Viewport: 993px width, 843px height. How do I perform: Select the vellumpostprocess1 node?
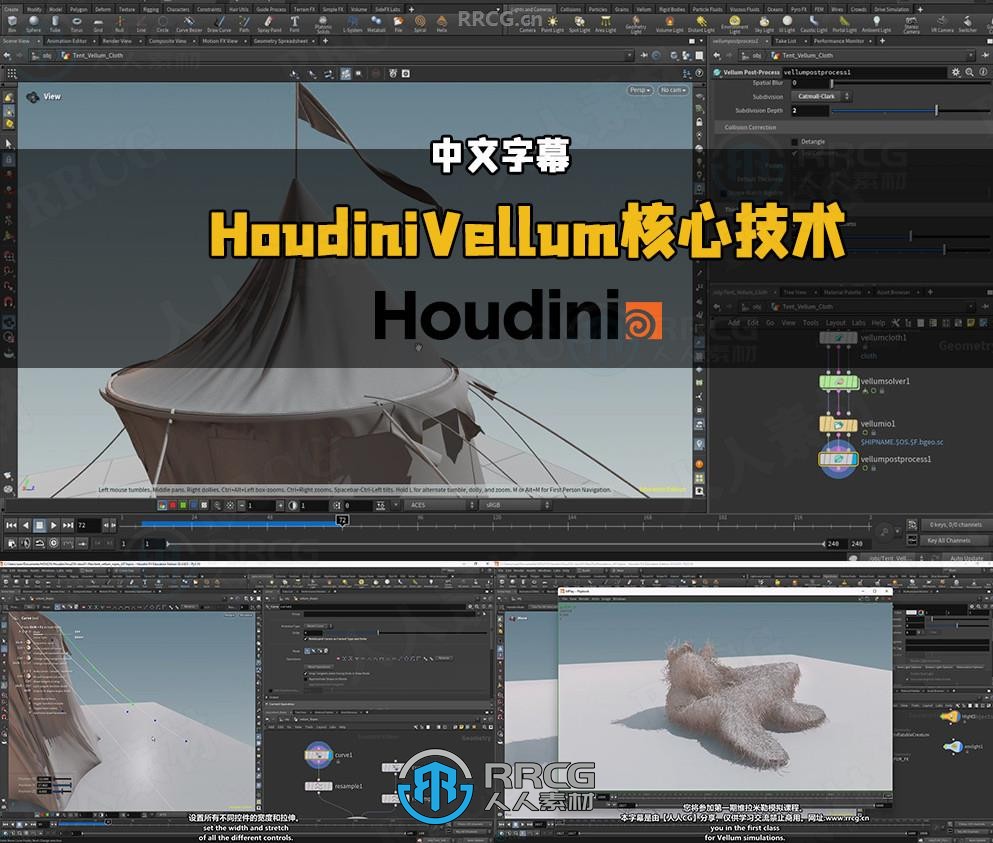(838, 459)
